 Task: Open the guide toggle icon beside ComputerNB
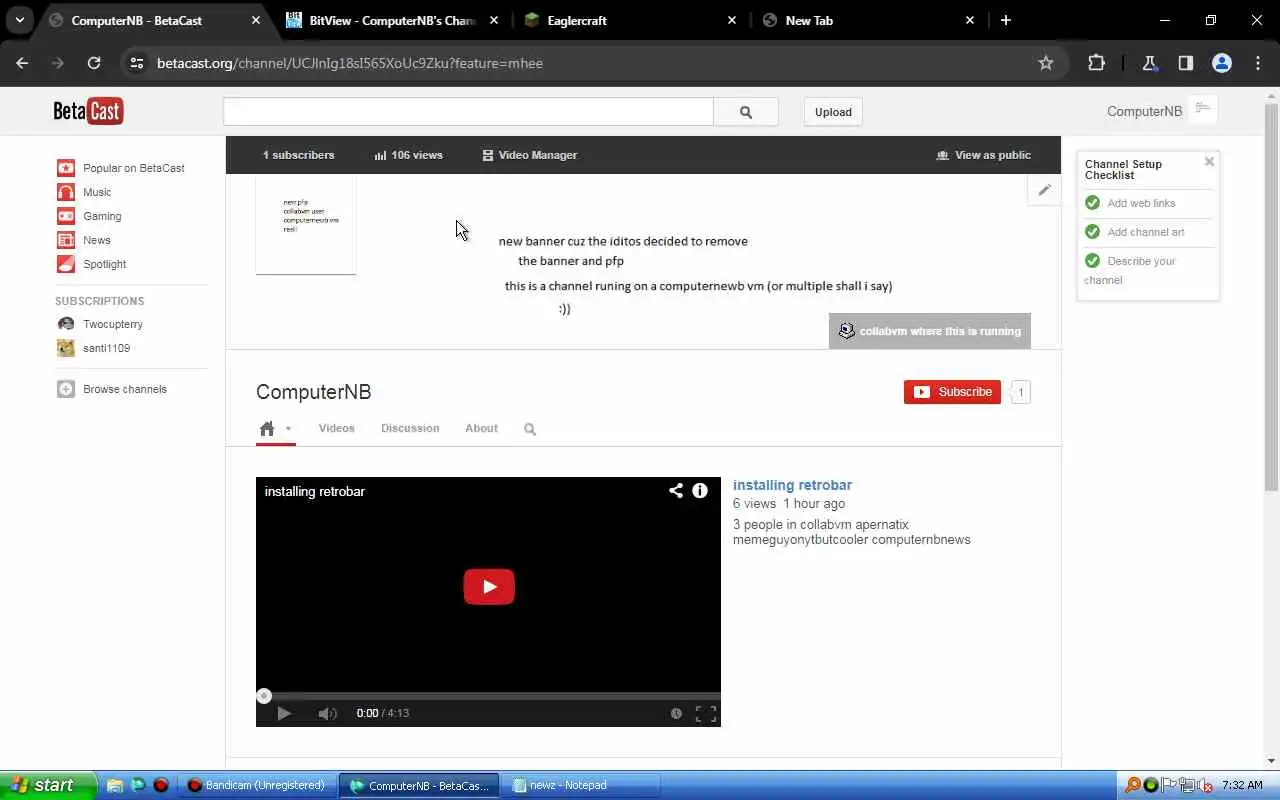point(1203,108)
